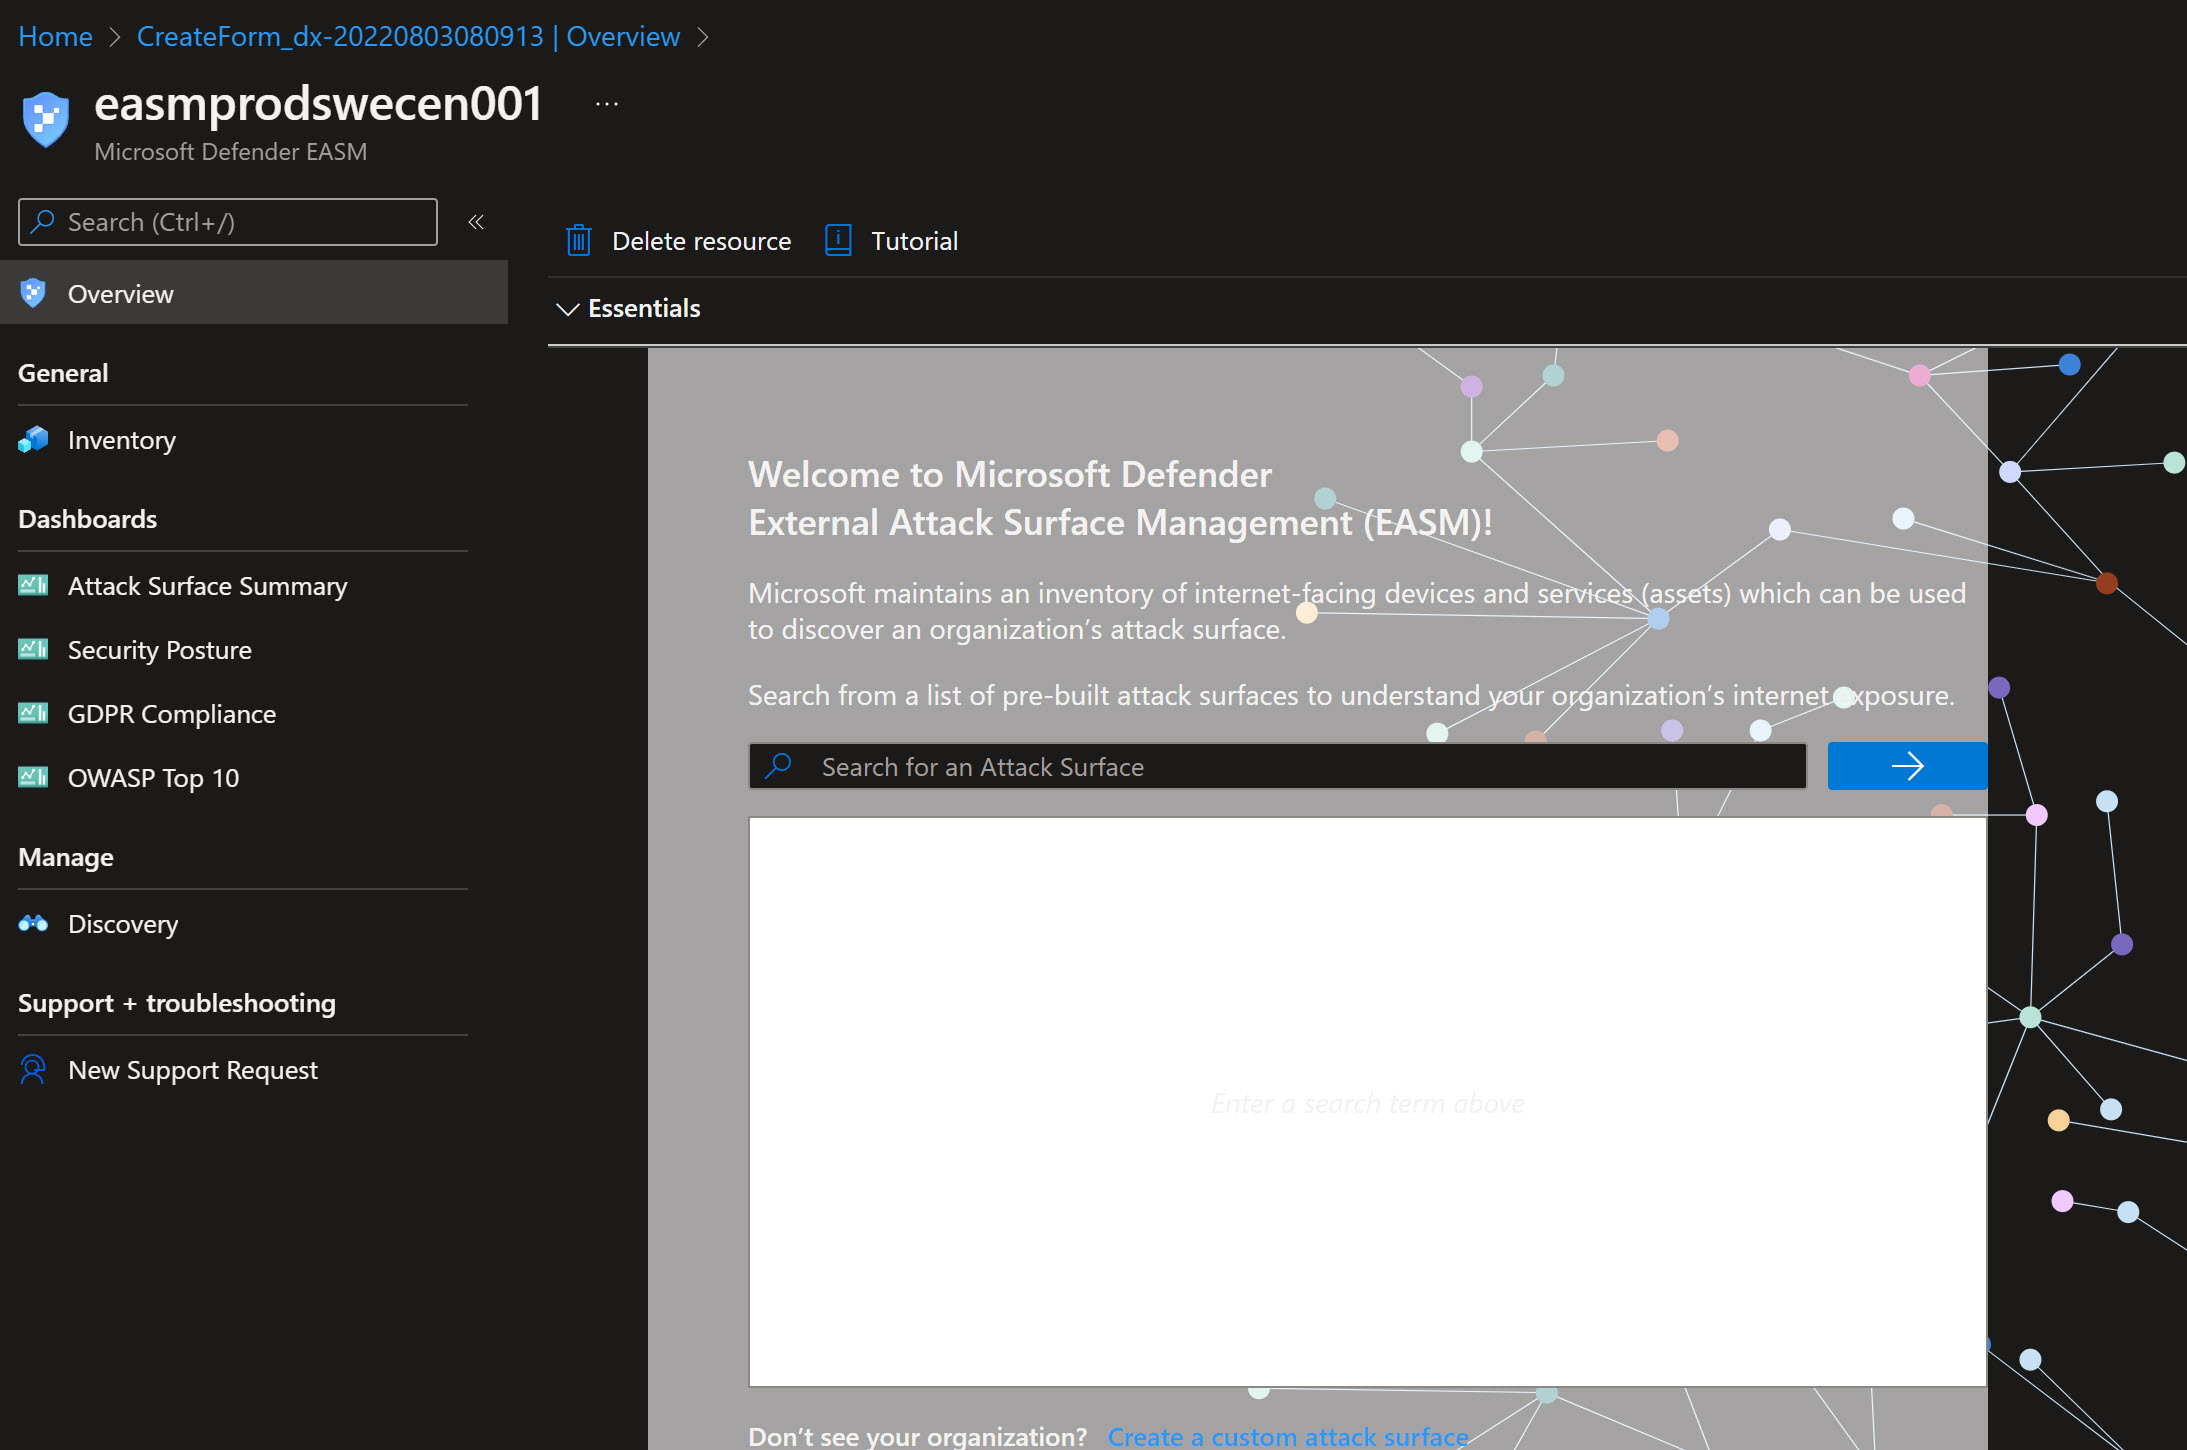Click the Discovery binoculars icon
2187x1450 pixels.
coord(33,923)
